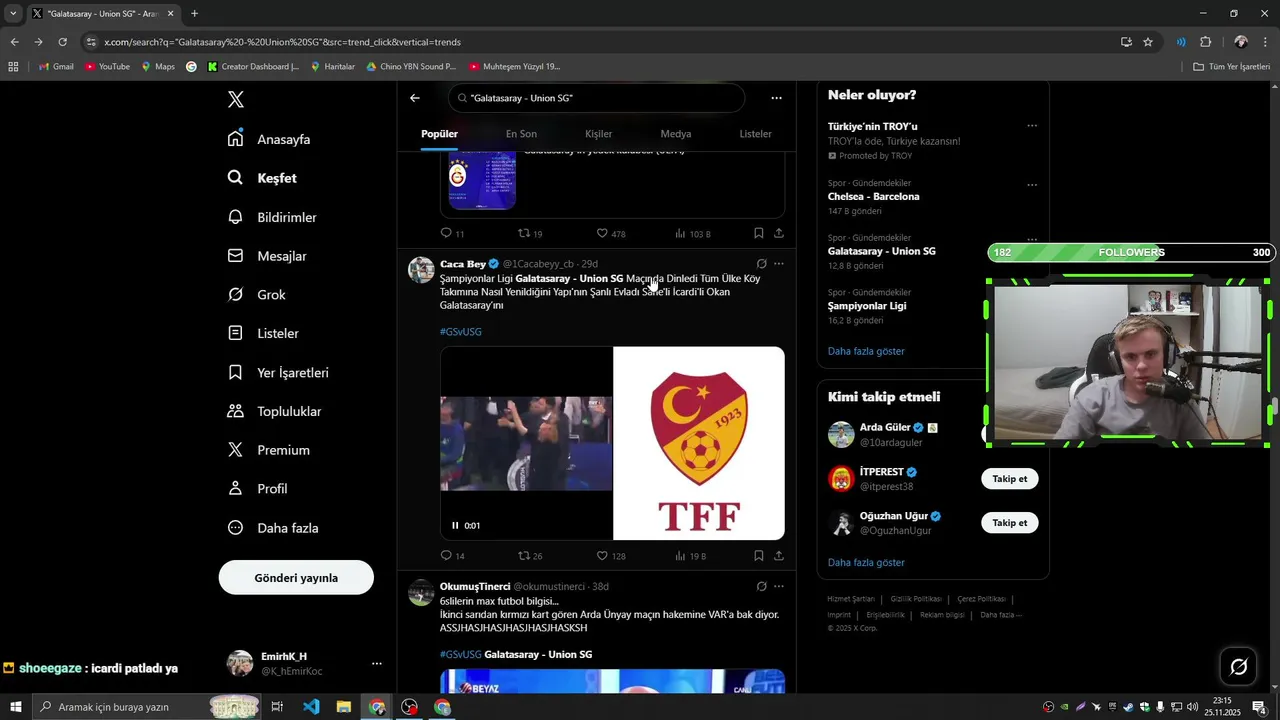Viewport: 1280px width, 720px height.
Task: Repost Caca Bey post with 26 reposts
Action: coord(530,556)
